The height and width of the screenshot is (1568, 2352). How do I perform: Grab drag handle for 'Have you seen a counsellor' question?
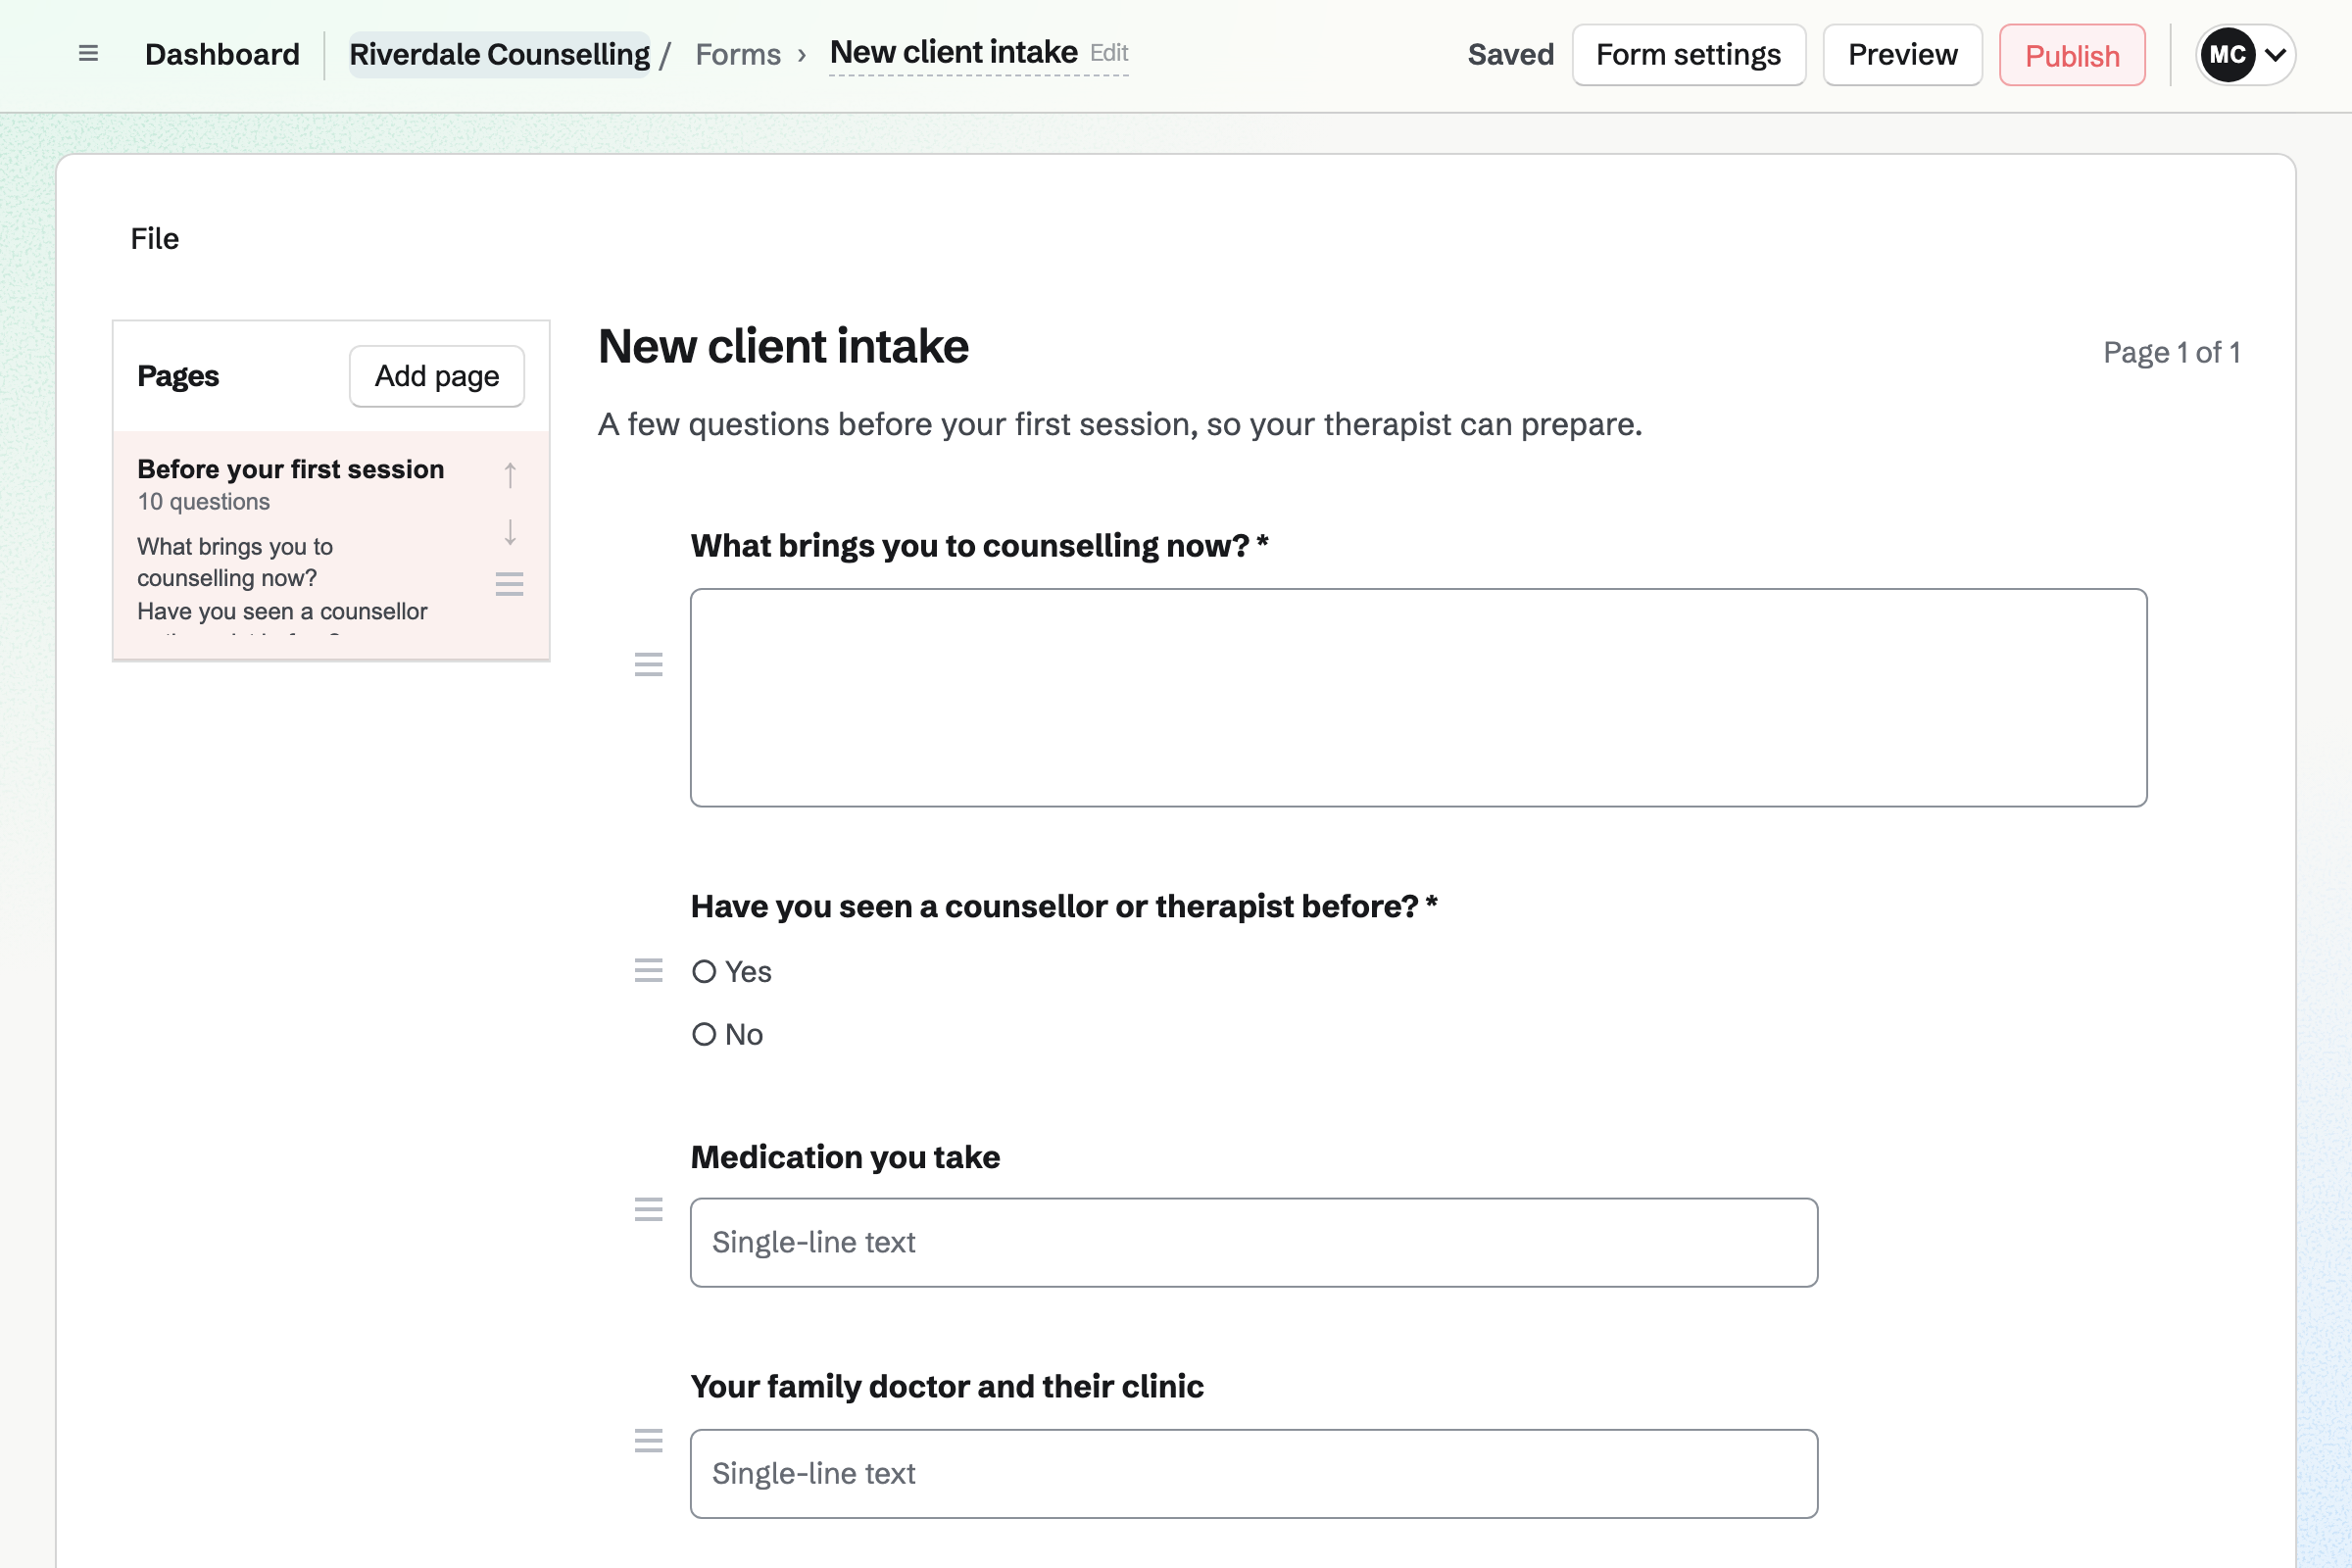649,970
